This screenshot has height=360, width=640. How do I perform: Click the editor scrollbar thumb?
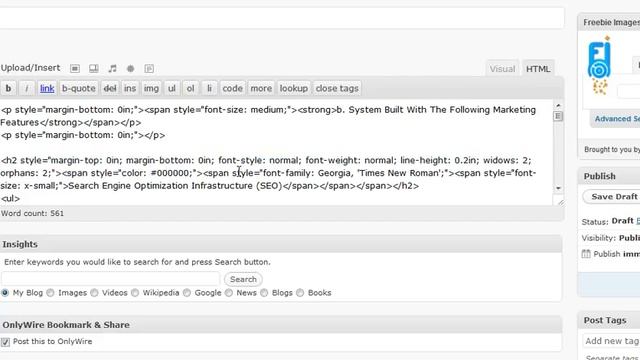558,116
